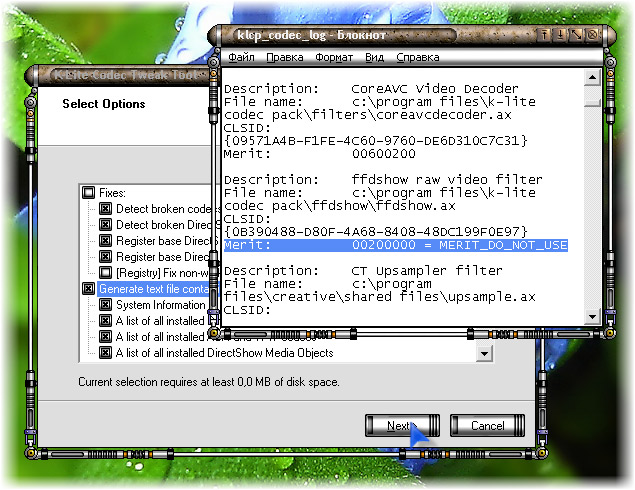The image size is (635, 490).
Task: Click the CoreAVC Video Decoder description line
Action: 371,89
